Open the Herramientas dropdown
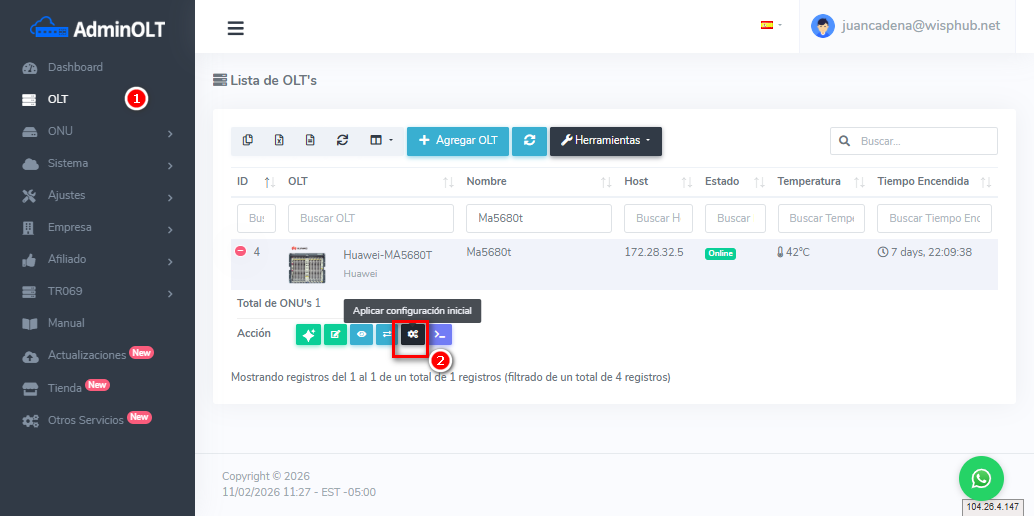This screenshot has height=516, width=1034. [605, 141]
